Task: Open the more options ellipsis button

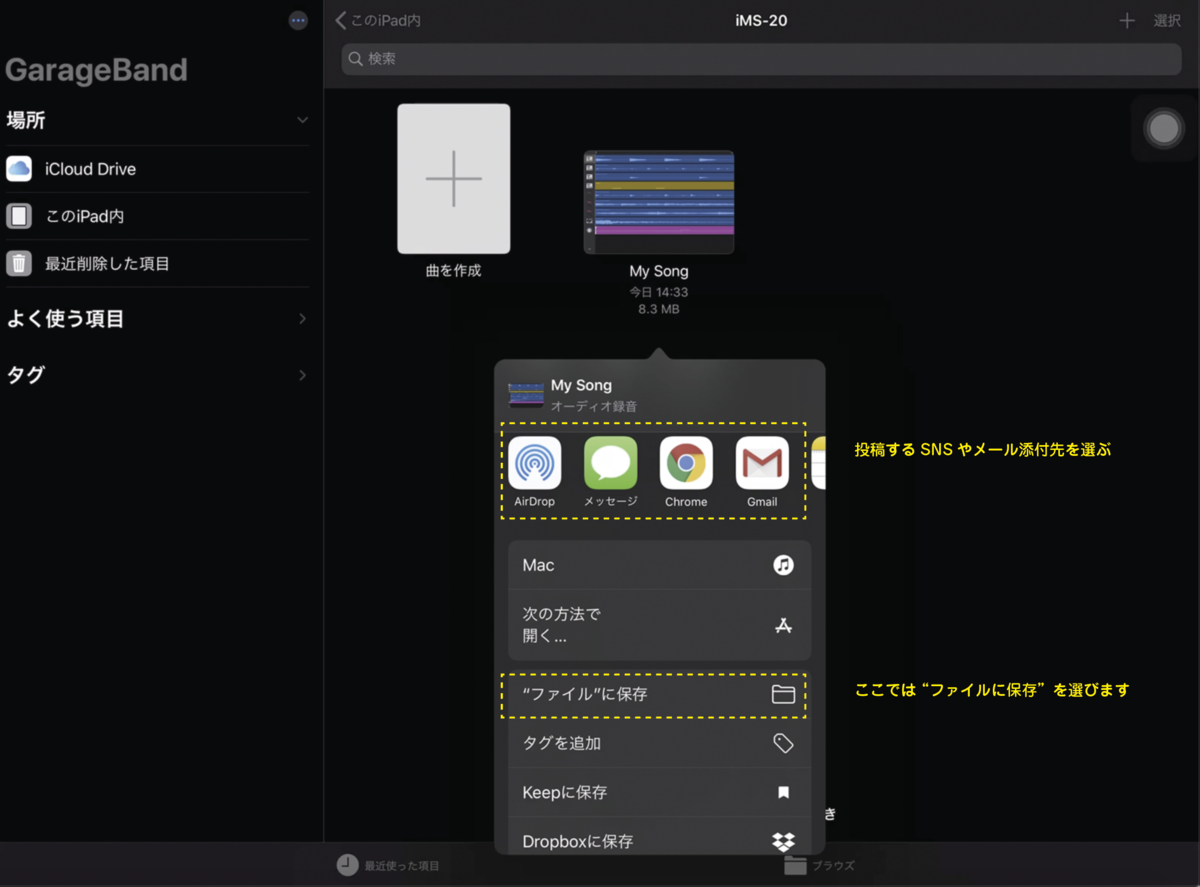Action: tap(298, 20)
